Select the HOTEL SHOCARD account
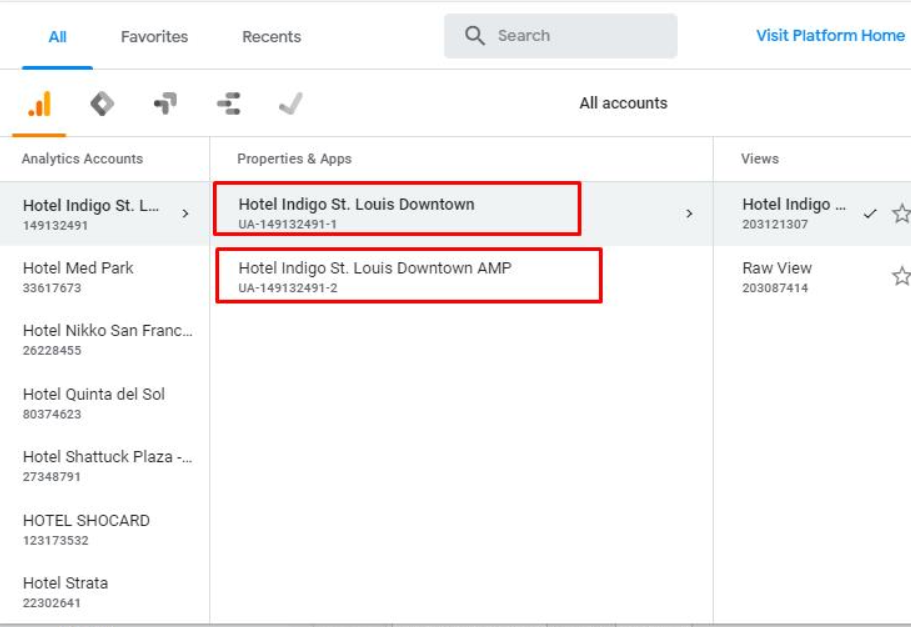Image resolution: width=911 pixels, height=627 pixels. click(105, 529)
